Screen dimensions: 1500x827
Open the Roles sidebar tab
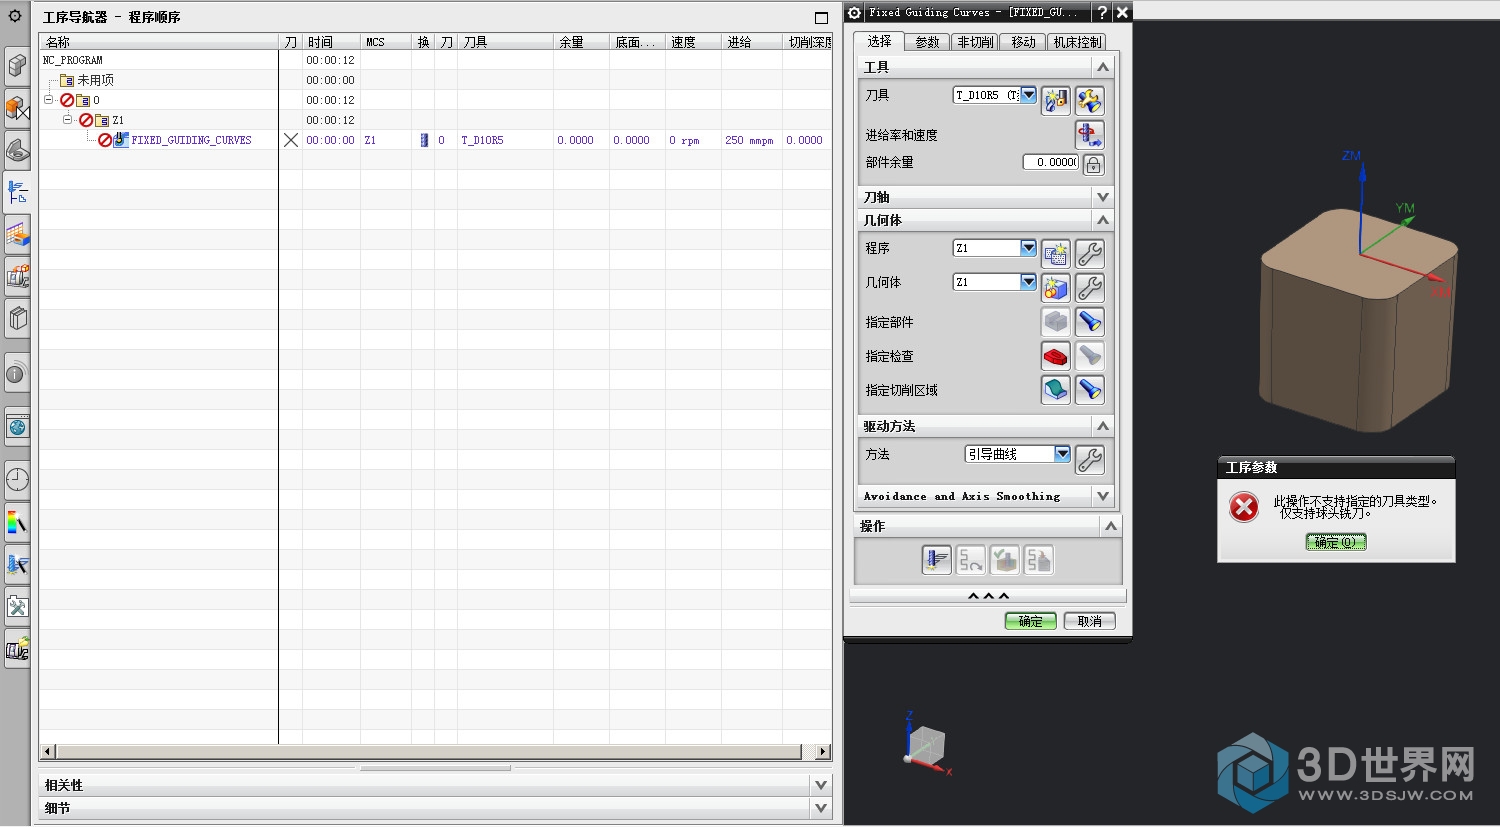pyautogui.click(x=17, y=649)
